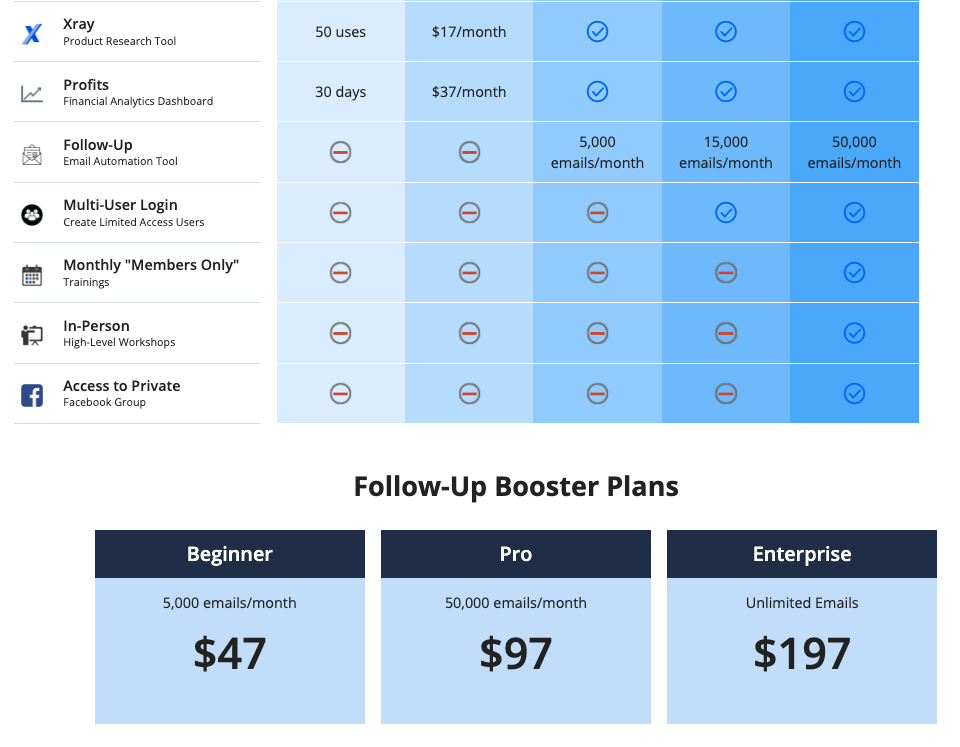The width and height of the screenshot is (960, 747).
Task: Click the $17/month Xray price cell
Action: tap(469, 31)
